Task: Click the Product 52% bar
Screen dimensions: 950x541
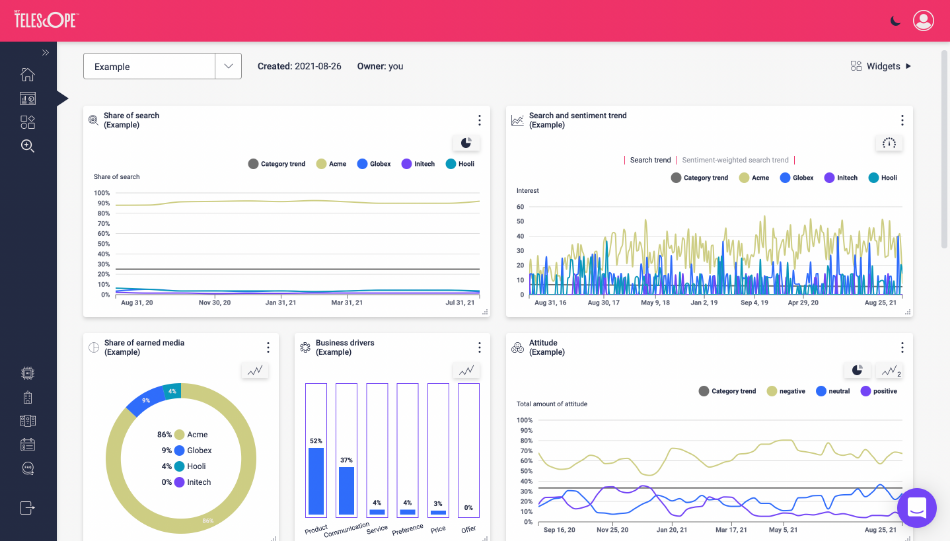Action: (316, 481)
